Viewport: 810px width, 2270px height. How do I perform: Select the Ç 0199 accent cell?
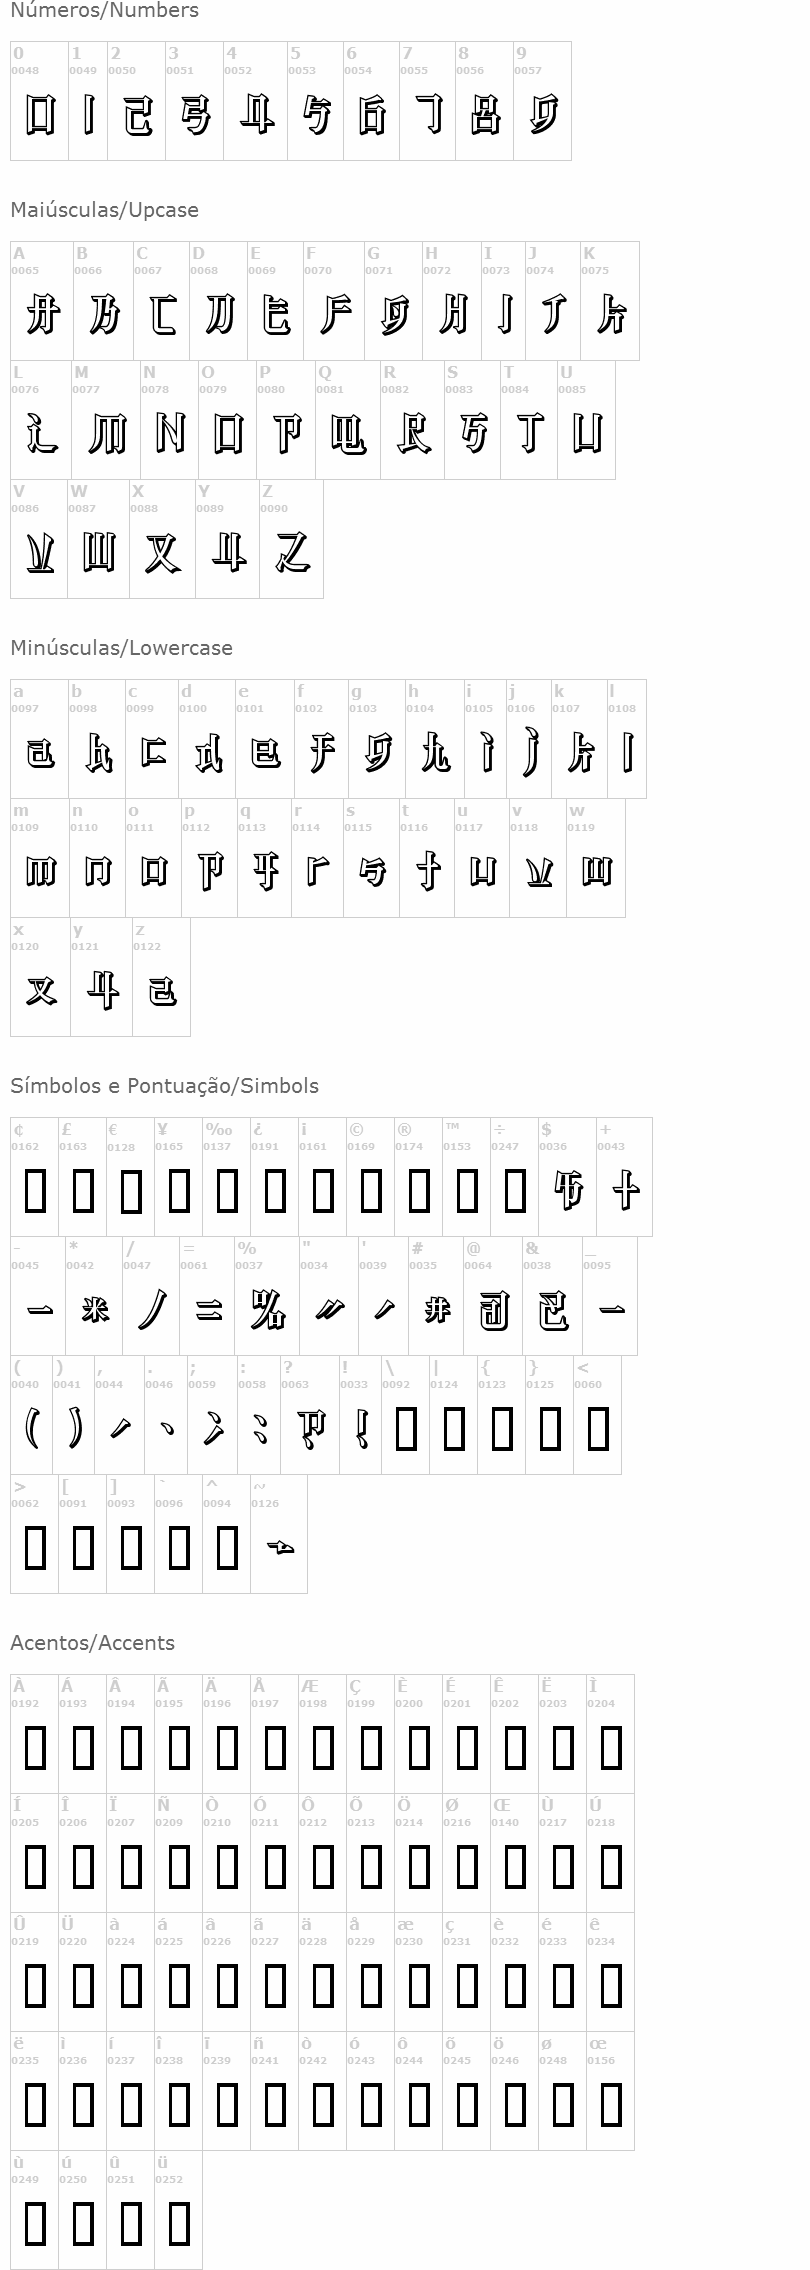click(x=371, y=1734)
